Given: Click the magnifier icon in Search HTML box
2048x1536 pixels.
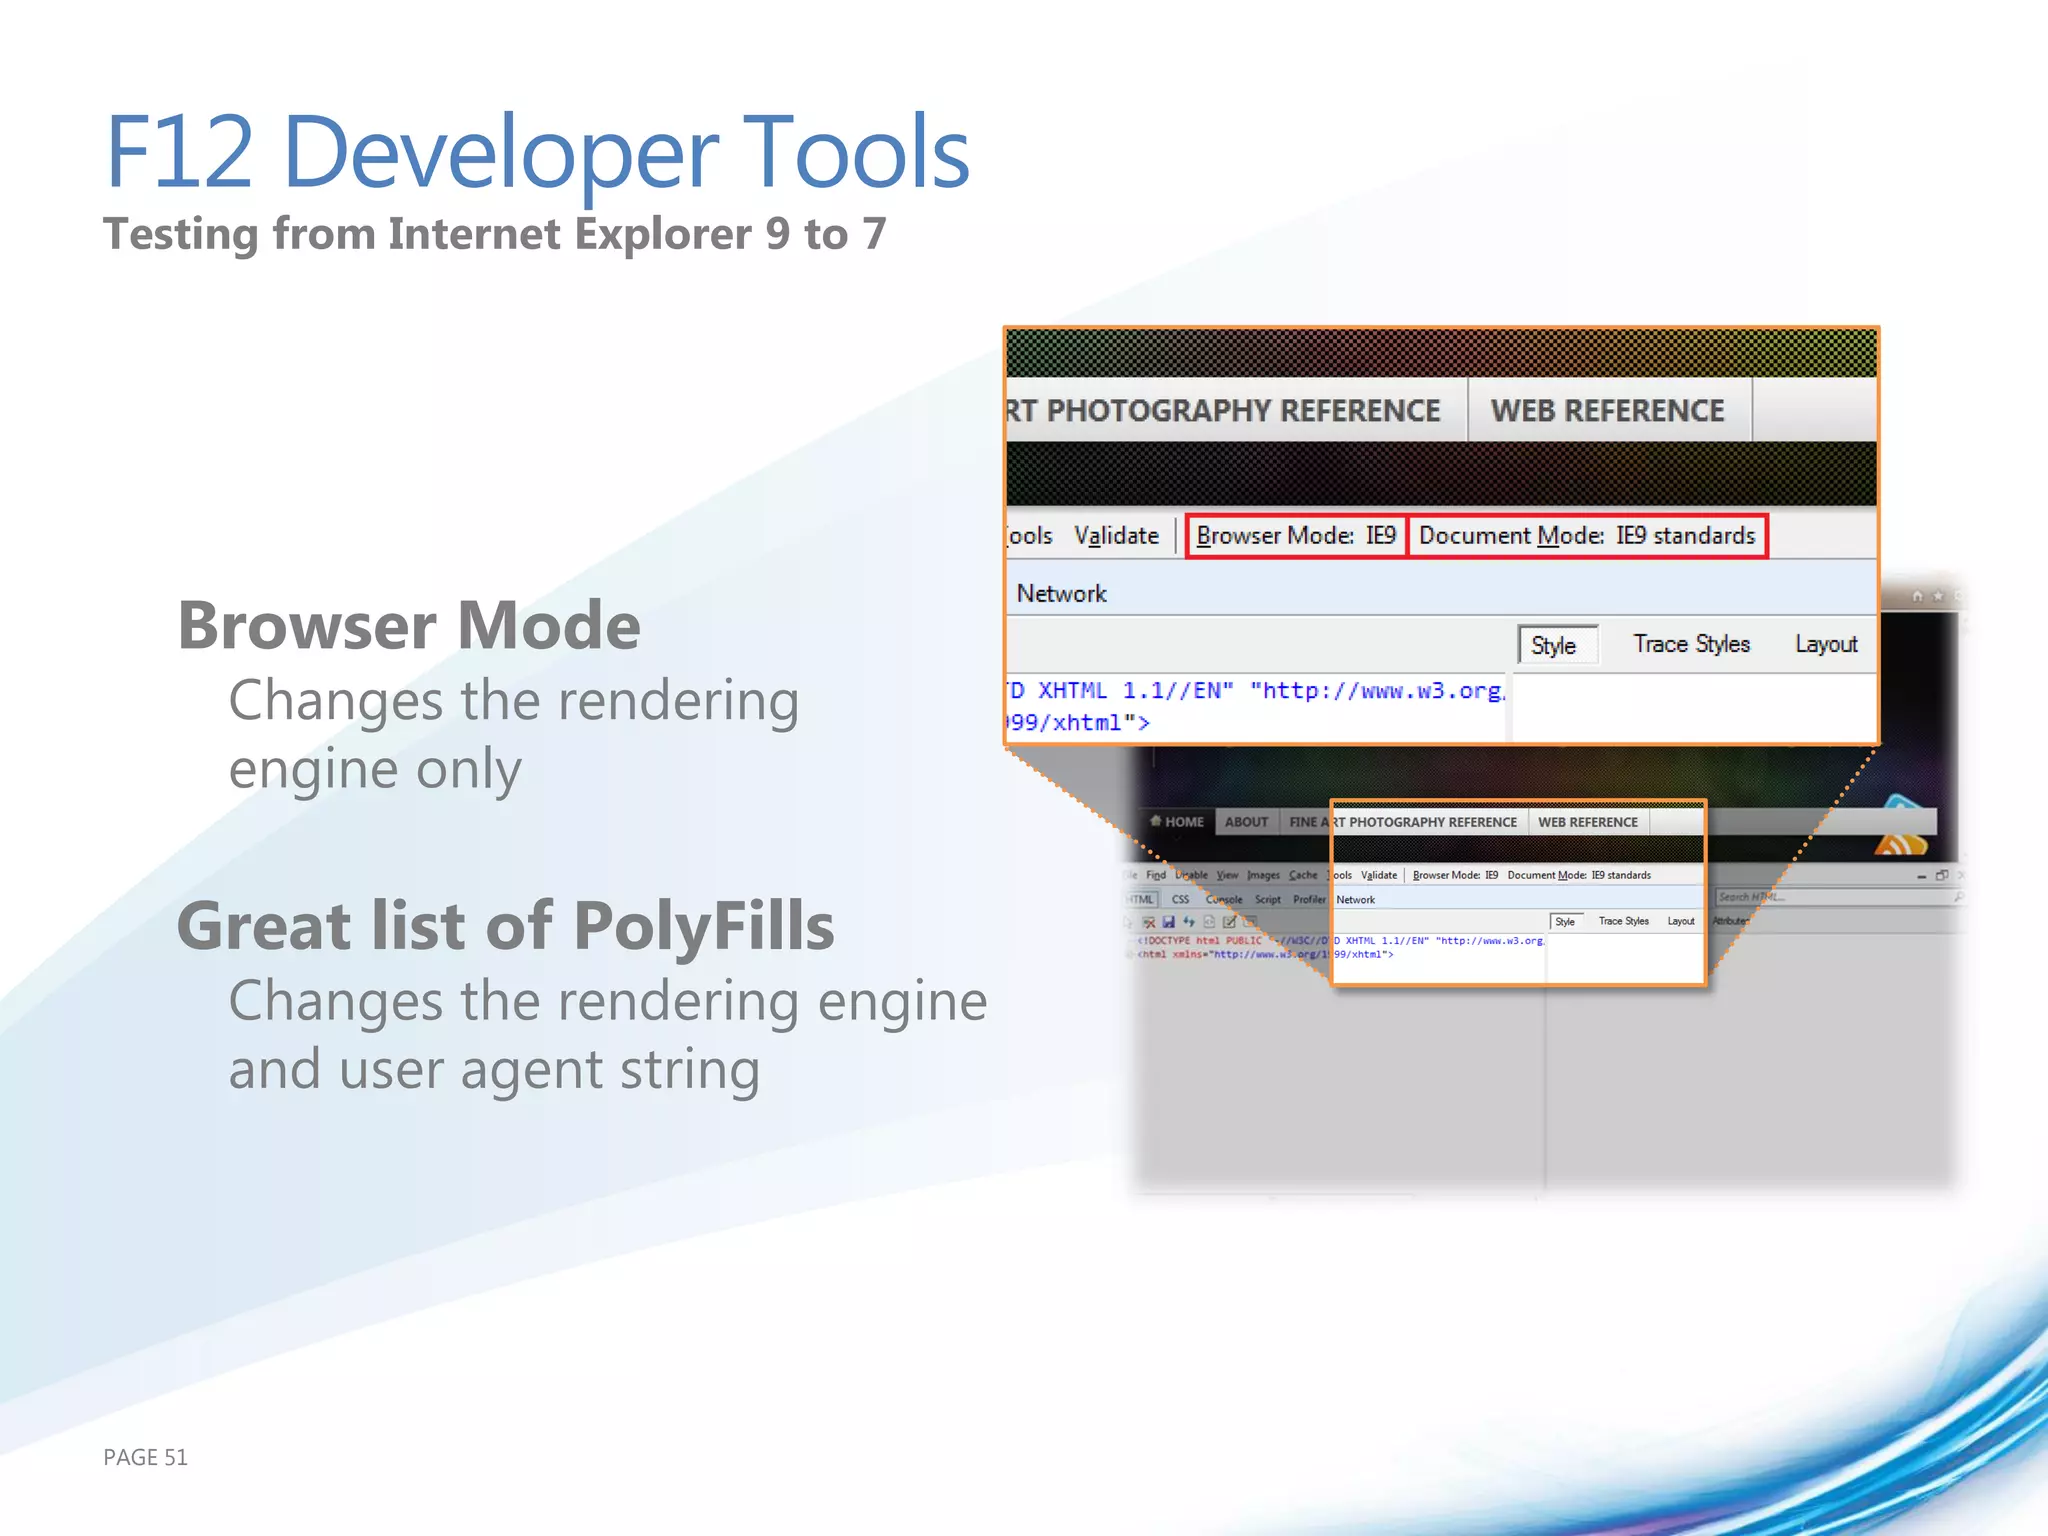Looking at the screenshot, I should tap(1959, 897).
